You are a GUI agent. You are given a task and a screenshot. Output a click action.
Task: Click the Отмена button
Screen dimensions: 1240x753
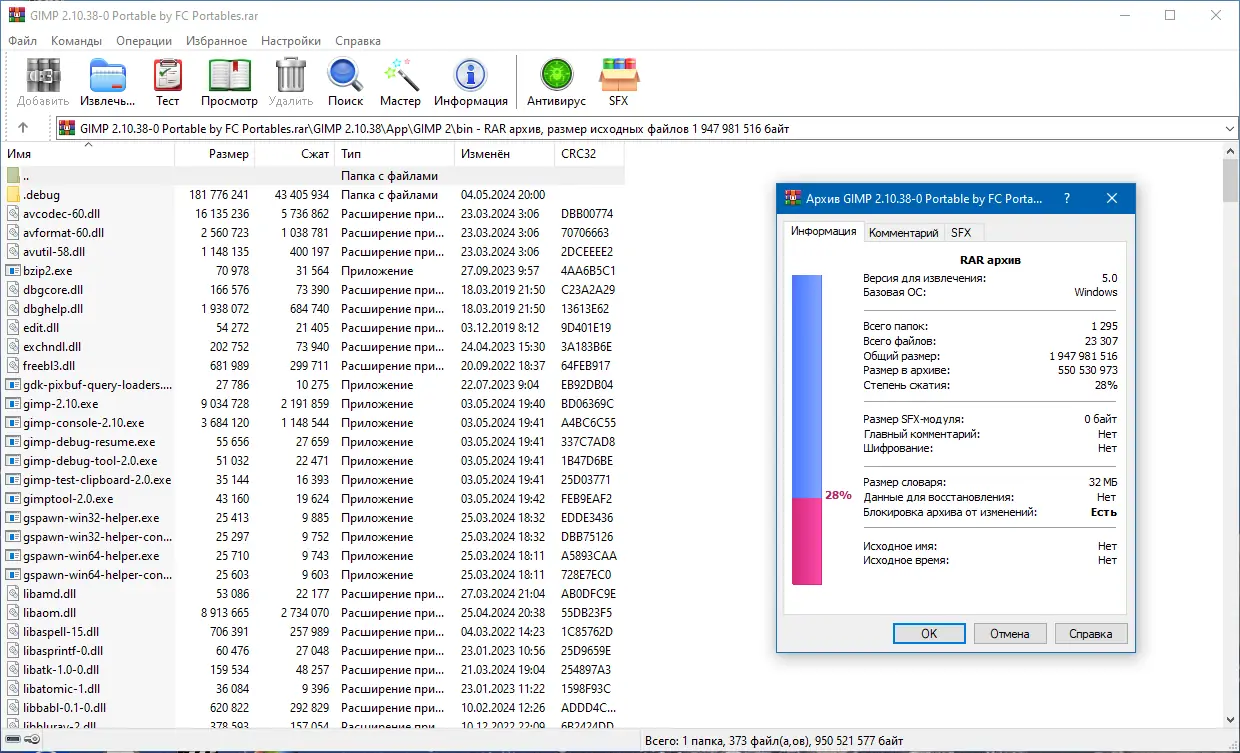(1010, 634)
